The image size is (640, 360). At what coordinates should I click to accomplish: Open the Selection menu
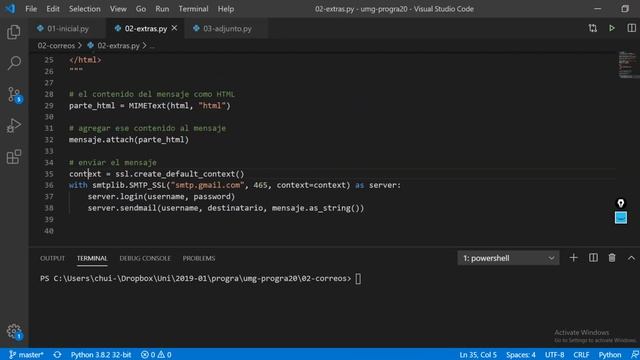click(84, 9)
